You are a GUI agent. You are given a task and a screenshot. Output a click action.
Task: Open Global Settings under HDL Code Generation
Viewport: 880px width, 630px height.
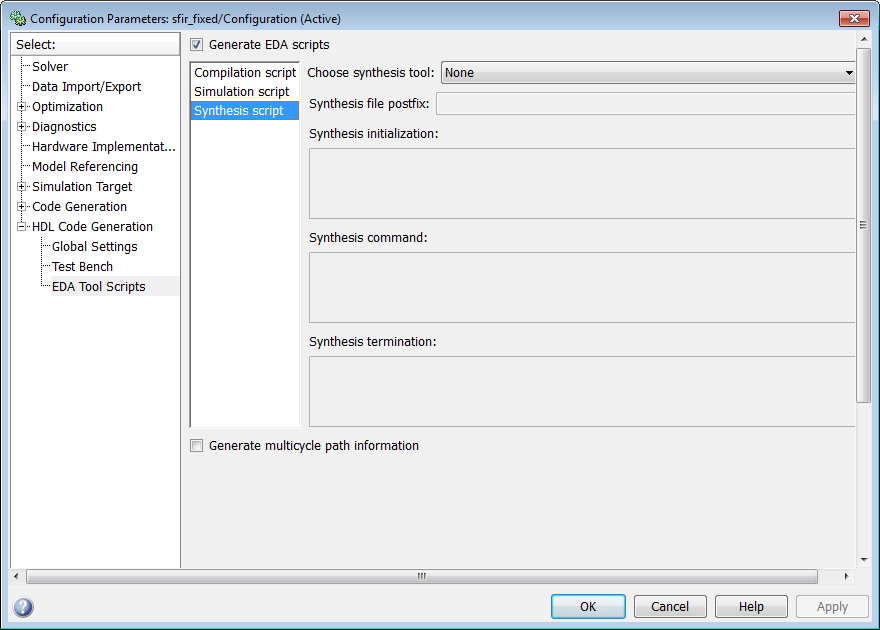[x=94, y=246]
